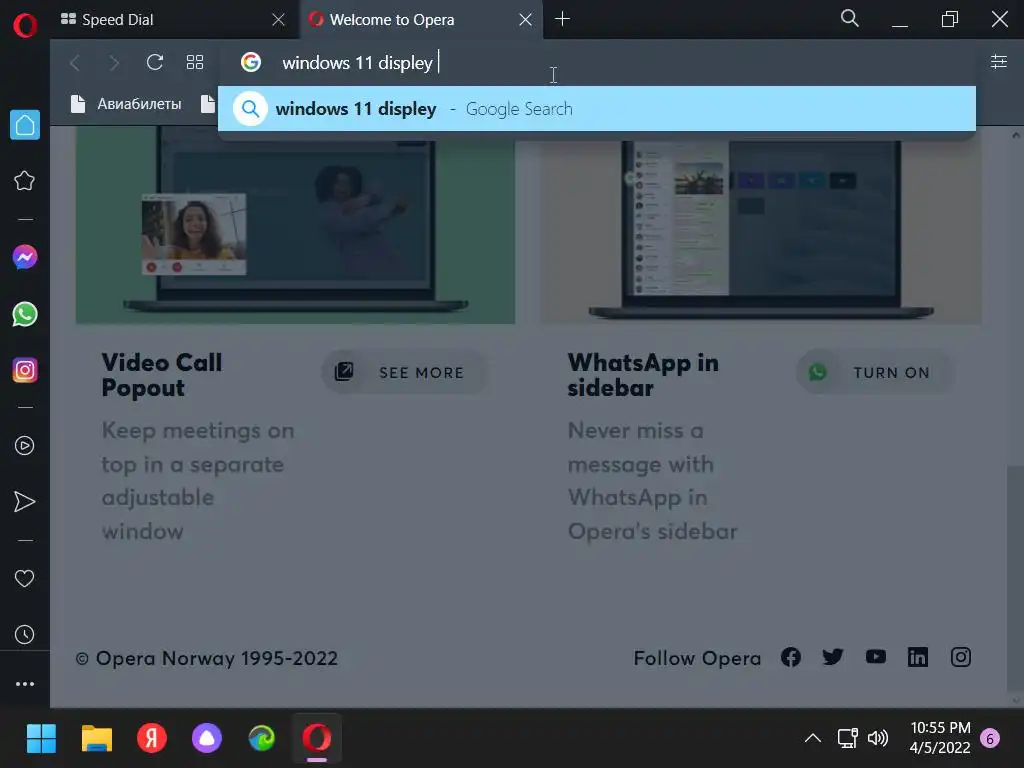
Task: Switch to the Speed Dial tab
Action: (175, 20)
